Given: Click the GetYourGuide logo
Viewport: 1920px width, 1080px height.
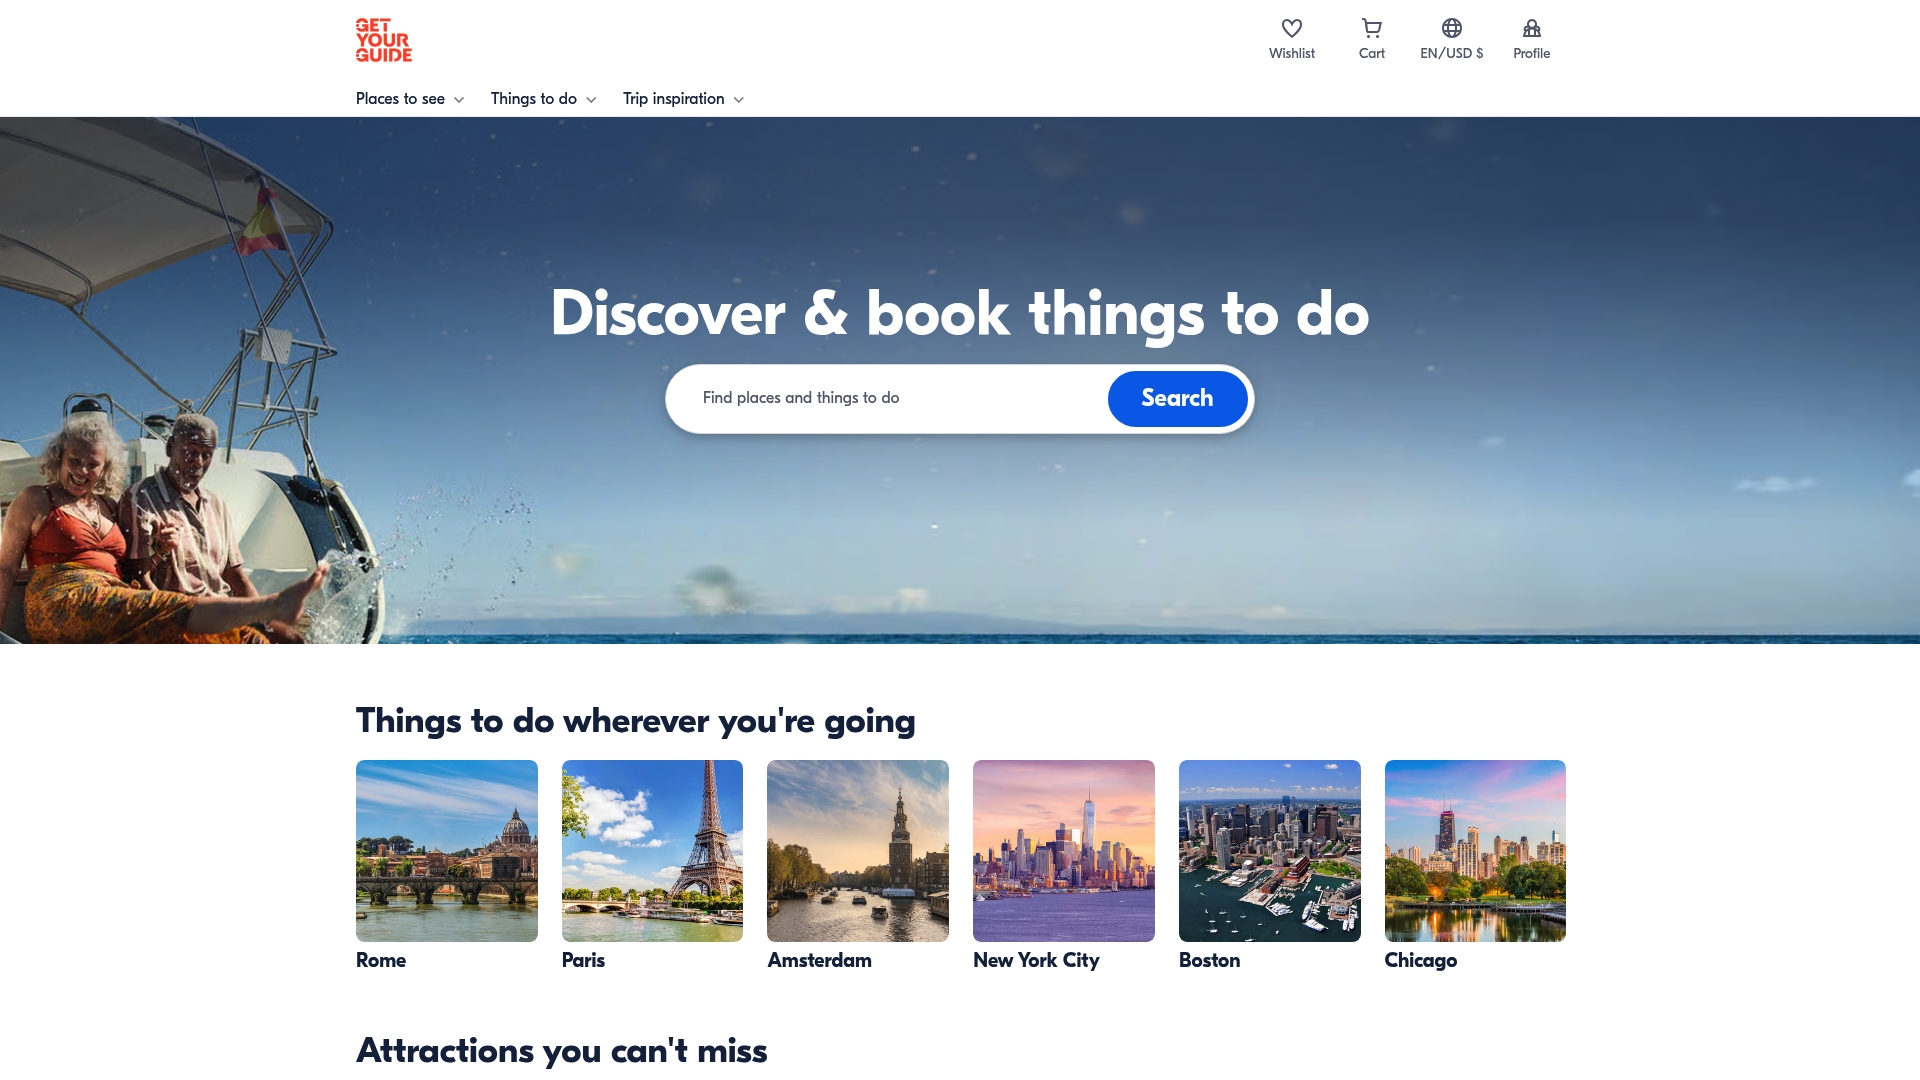Looking at the screenshot, I should (x=384, y=40).
